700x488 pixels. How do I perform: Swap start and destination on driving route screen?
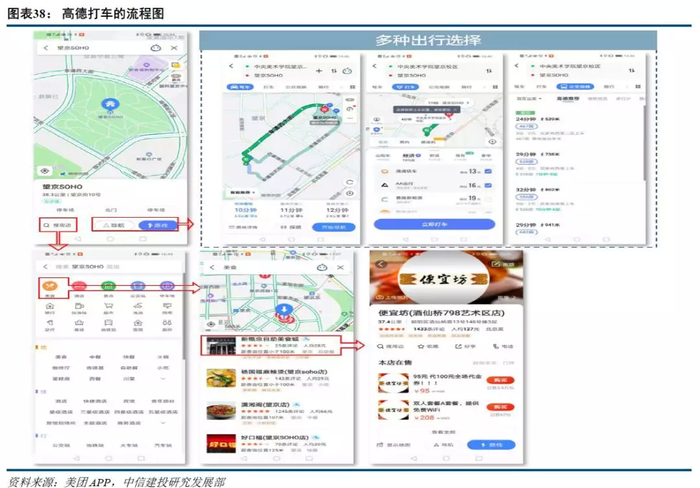(333, 71)
